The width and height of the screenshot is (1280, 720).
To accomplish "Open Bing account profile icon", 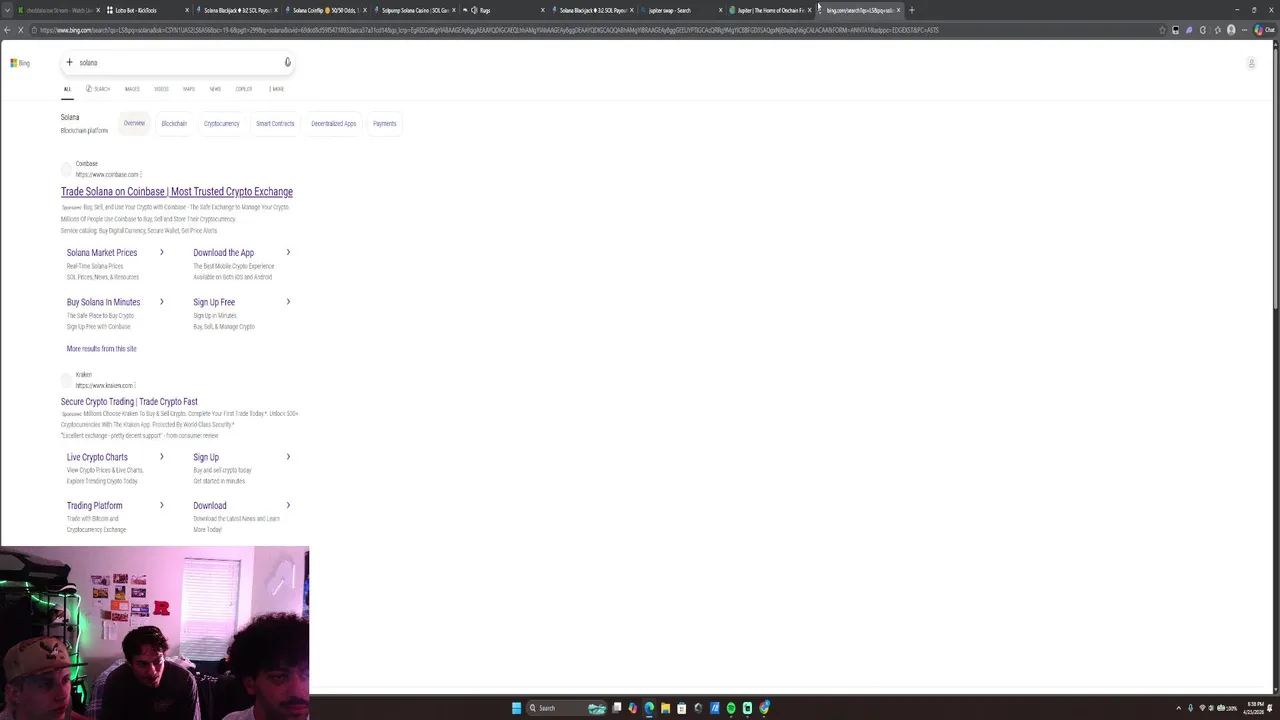I will 1251,64.
